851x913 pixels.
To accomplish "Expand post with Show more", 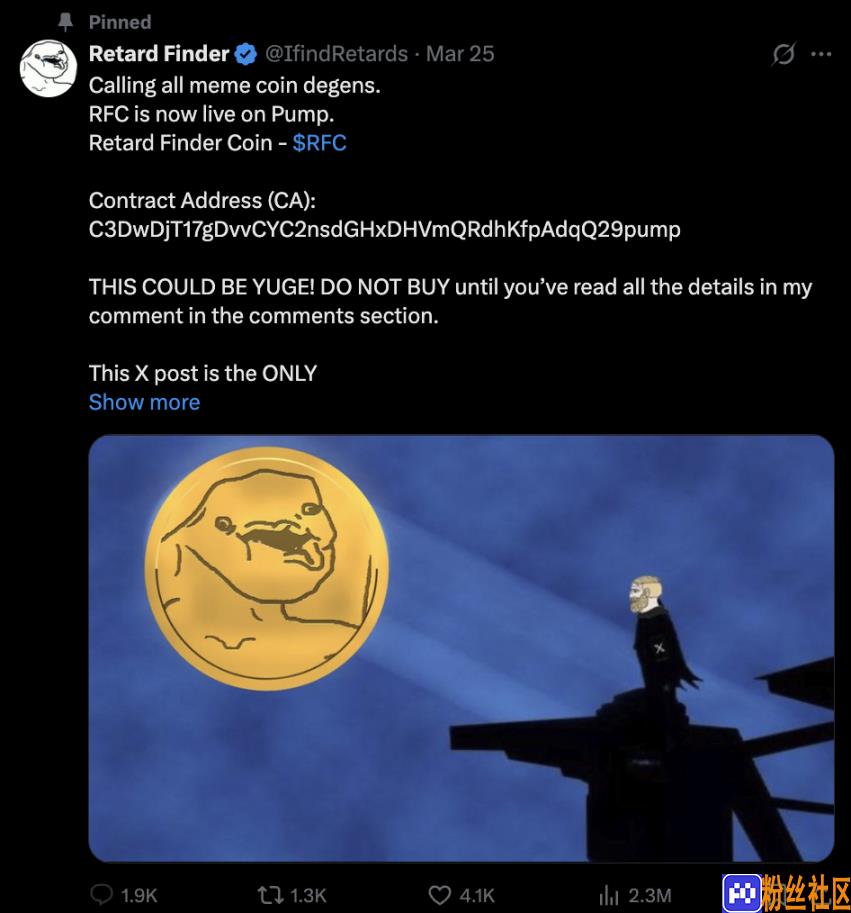I will pyautogui.click(x=144, y=402).
